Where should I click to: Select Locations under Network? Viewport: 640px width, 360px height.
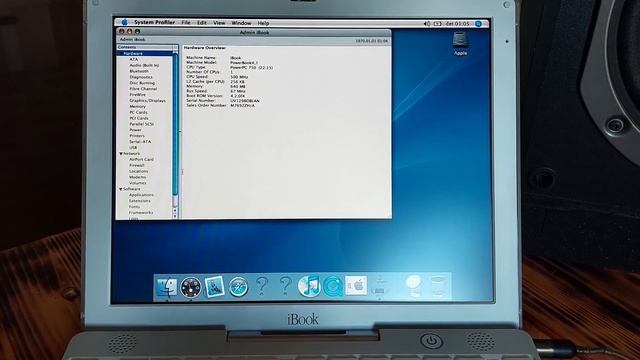coord(138,171)
